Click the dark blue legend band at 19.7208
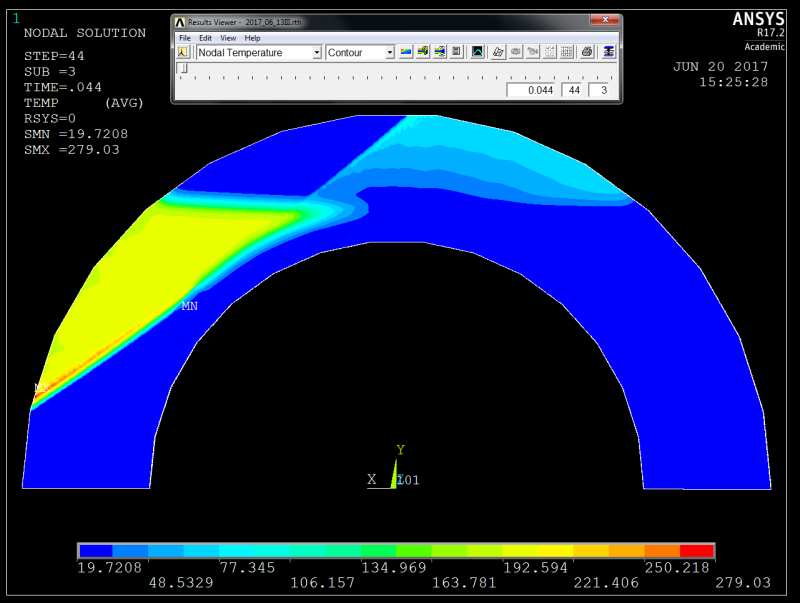Viewport: 800px width, 603px height. [96, 551]
